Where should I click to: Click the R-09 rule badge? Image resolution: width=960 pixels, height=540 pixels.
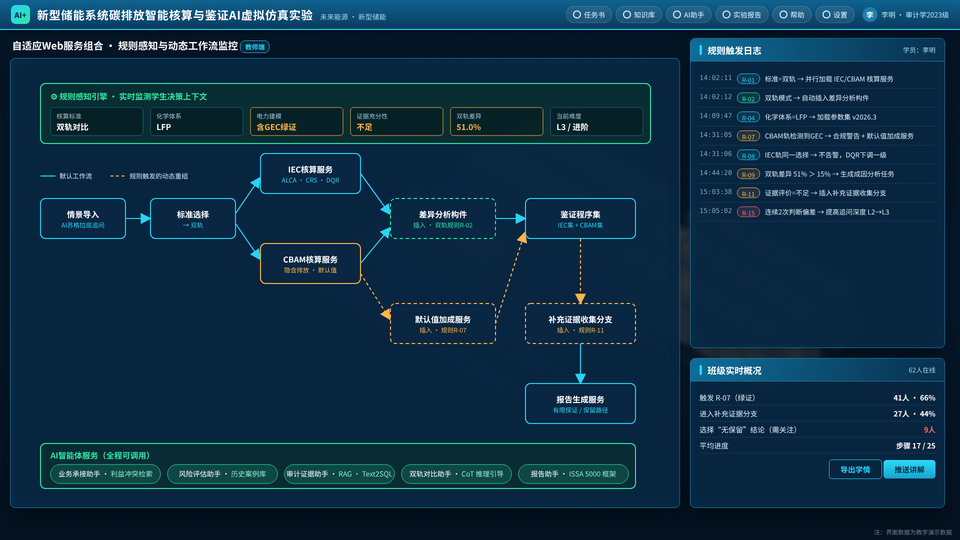748,174
